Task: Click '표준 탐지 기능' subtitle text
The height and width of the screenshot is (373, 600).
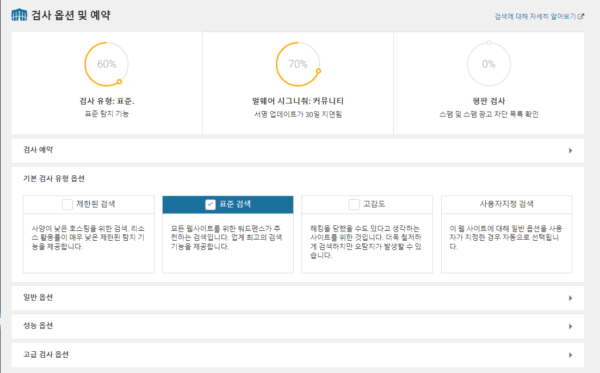Action: coord(107,114)
